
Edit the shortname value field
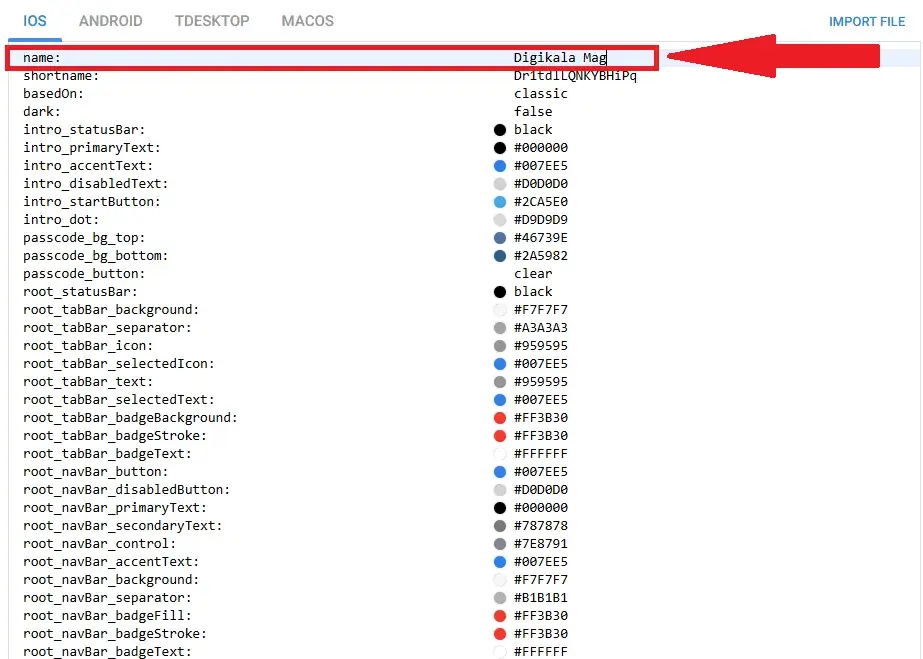click(574, 76)
